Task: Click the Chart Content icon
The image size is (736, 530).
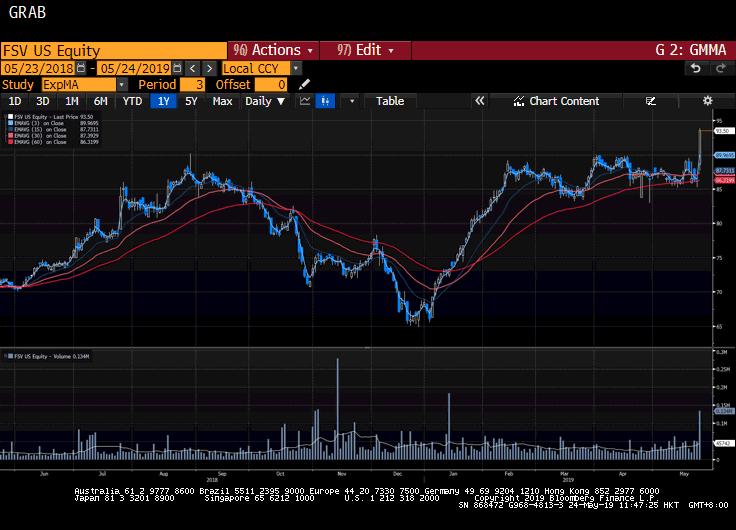Action: (x=519, y=101)
